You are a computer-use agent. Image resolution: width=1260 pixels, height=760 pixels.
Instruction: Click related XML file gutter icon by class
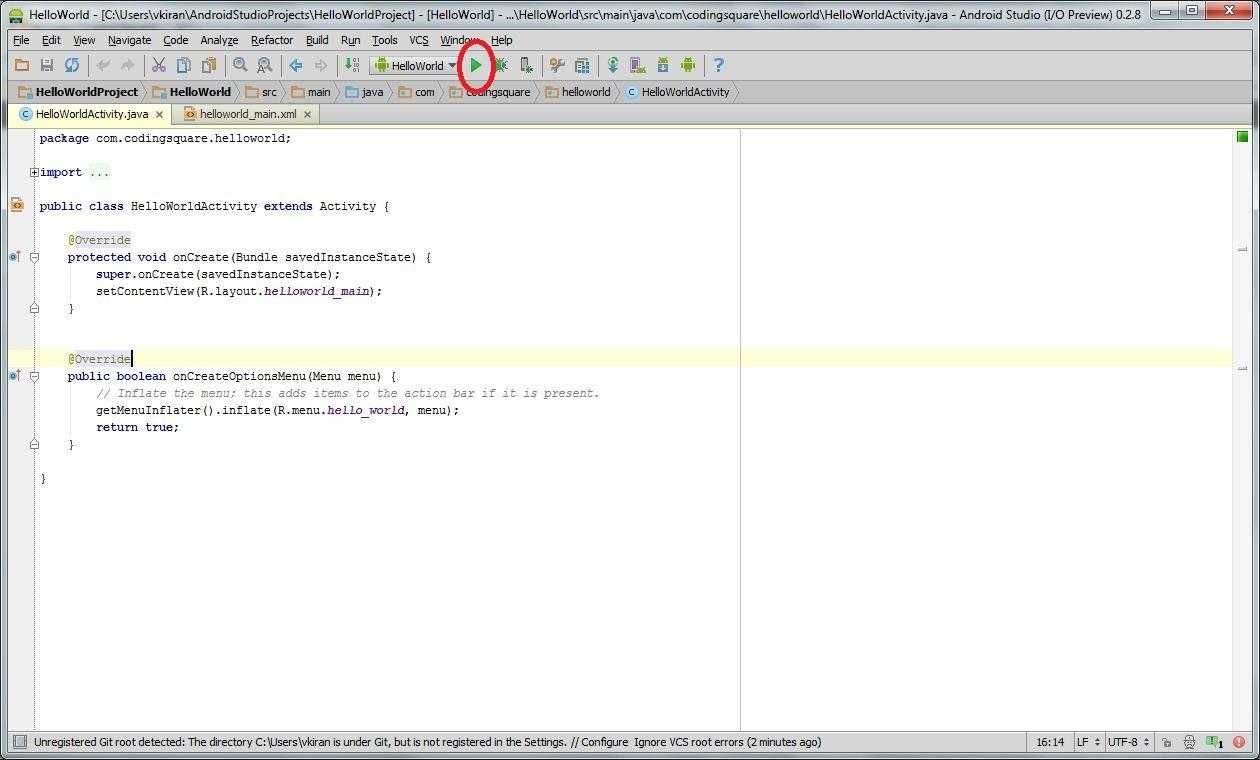click(x=16, y=205)
